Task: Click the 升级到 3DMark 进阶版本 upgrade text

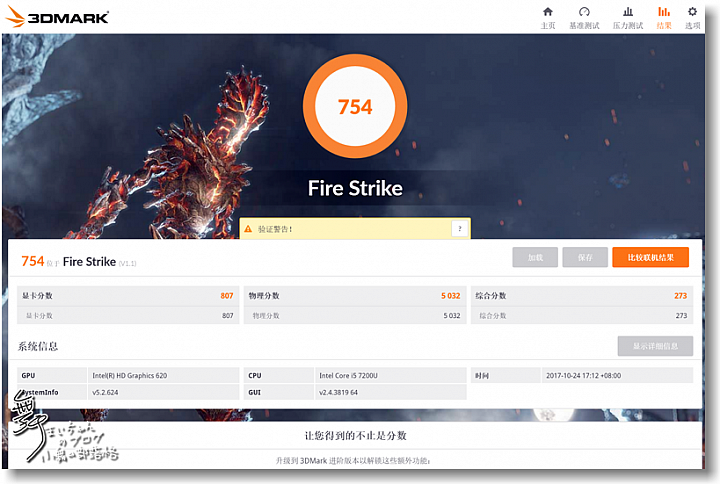Action: (353, 460)
